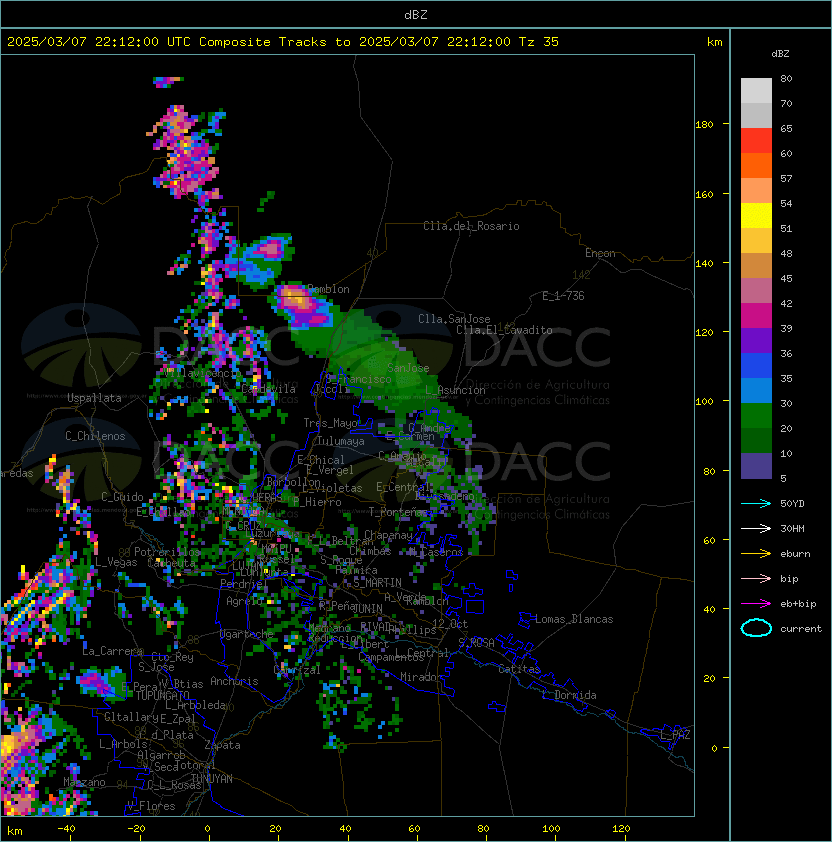
Task: Pick the magenta swatch on dBZ scale
Action: pos(756,315)
